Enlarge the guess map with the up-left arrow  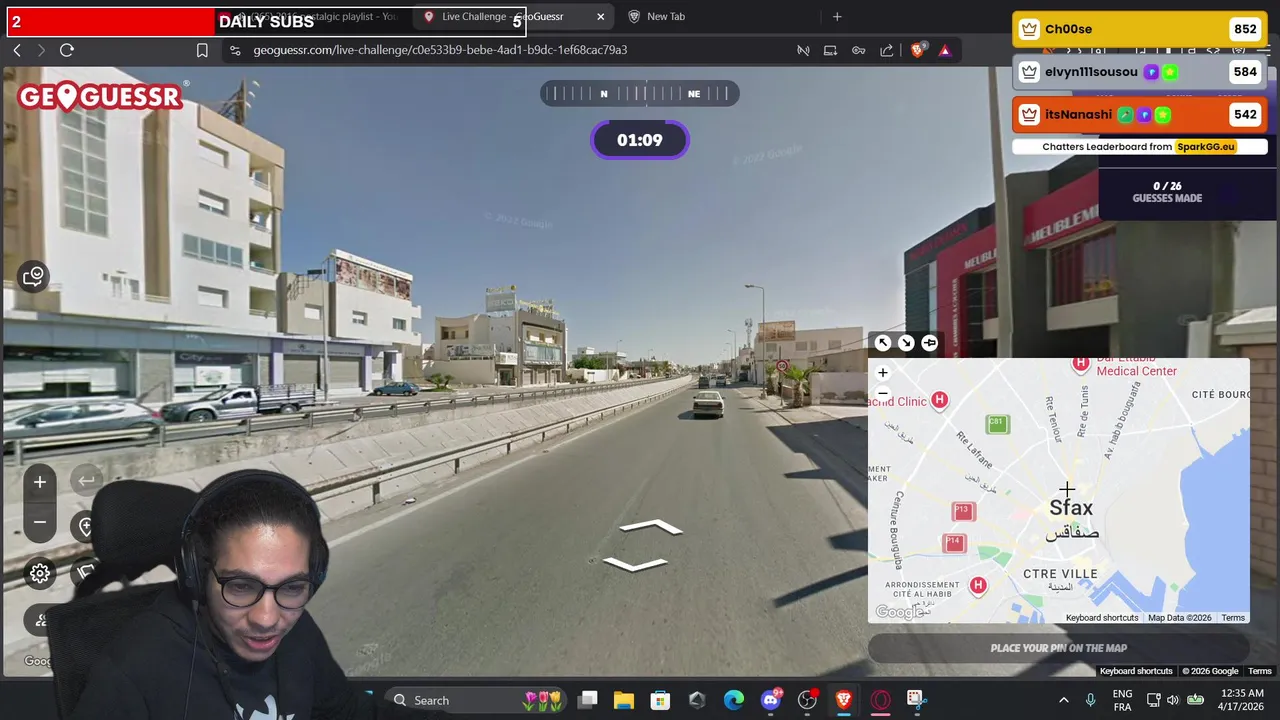pyautogui.click(x=882, y=343)
